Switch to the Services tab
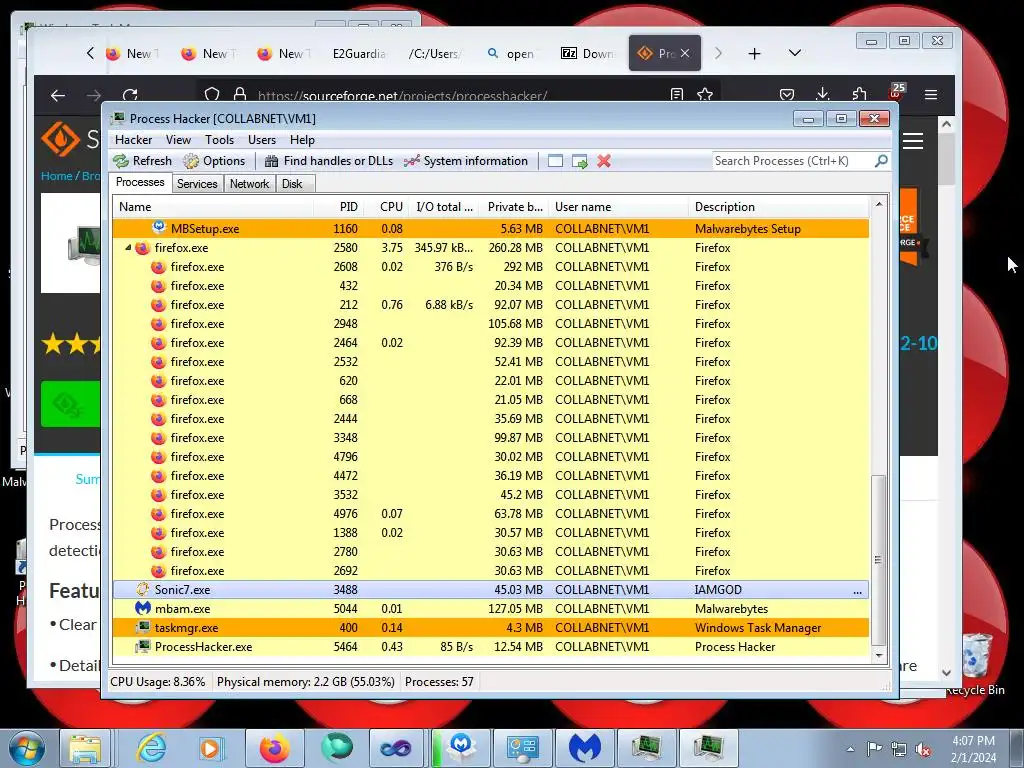 197,184
